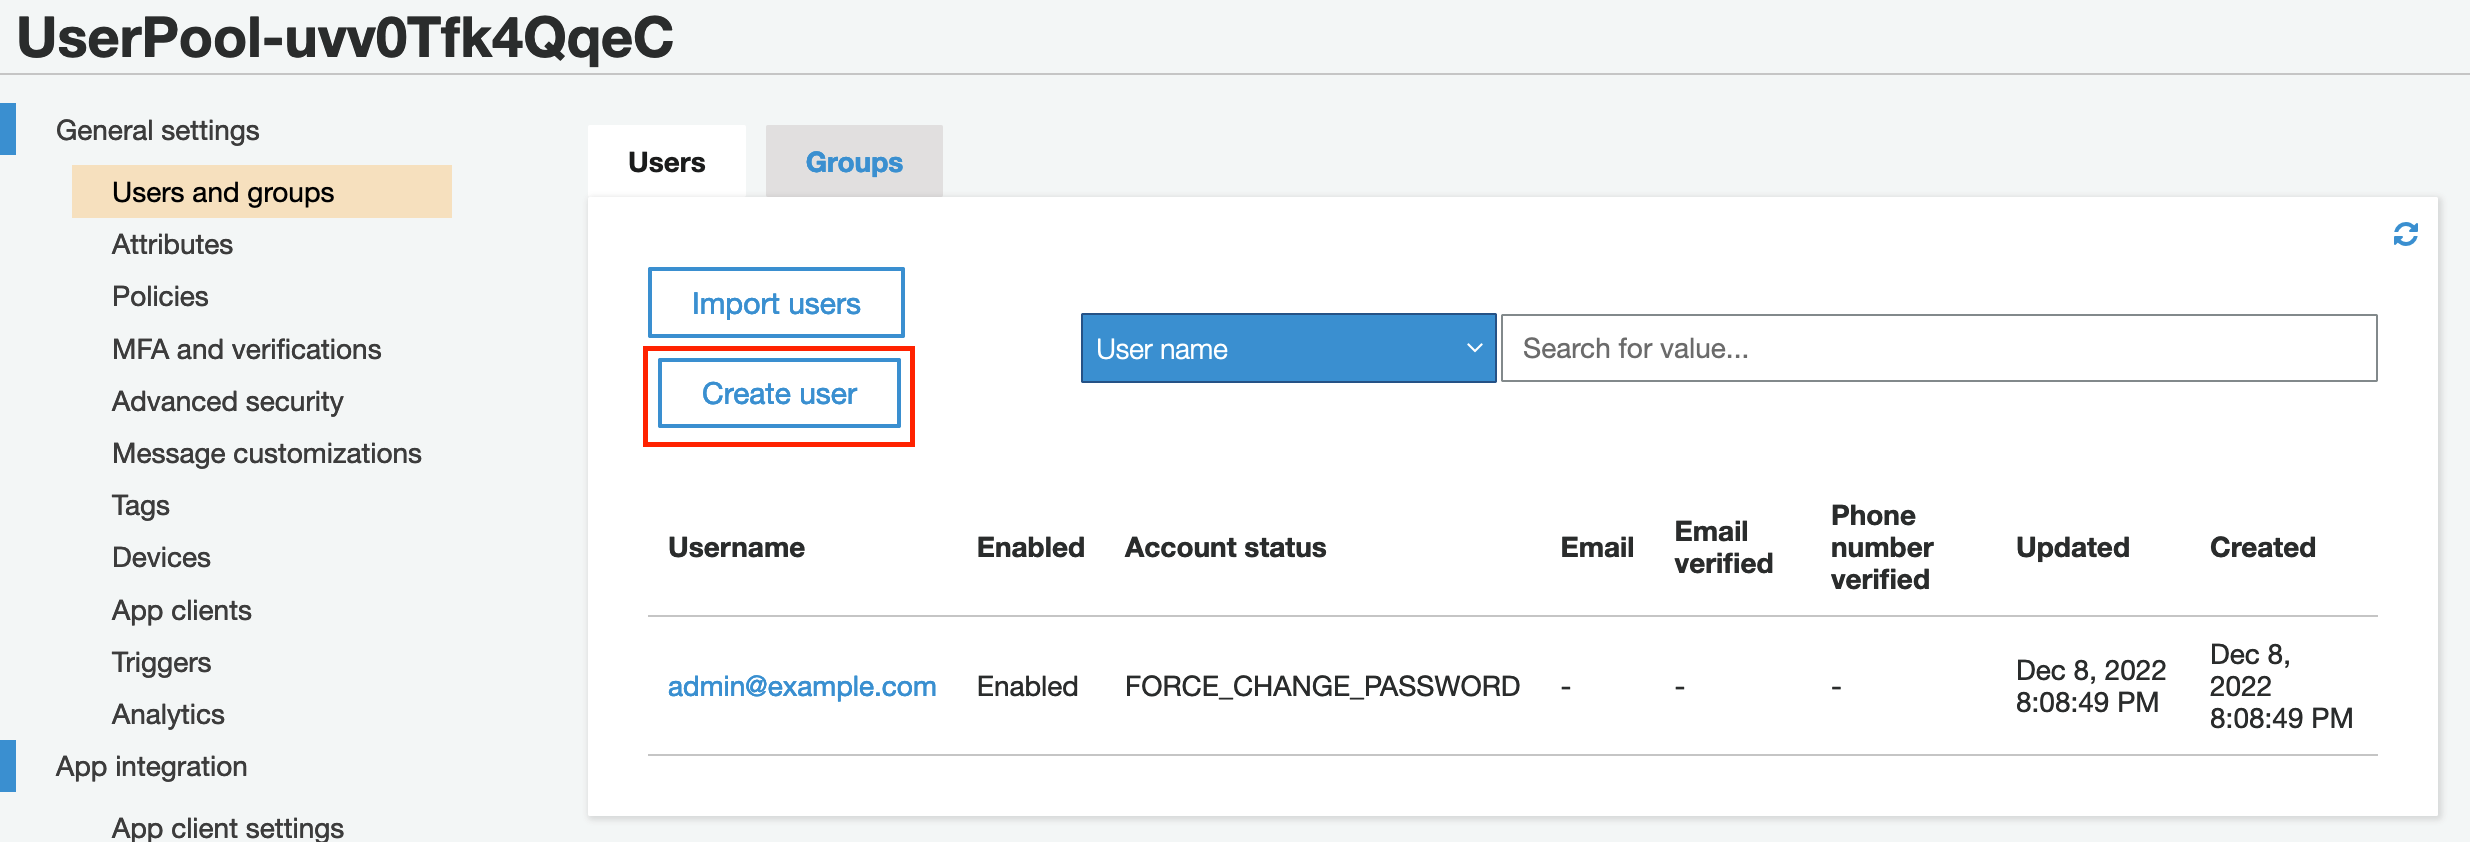Select the Users tab
Image resolution: width=2470 pixels, height=842 pixels.
(x=667, y=162)
